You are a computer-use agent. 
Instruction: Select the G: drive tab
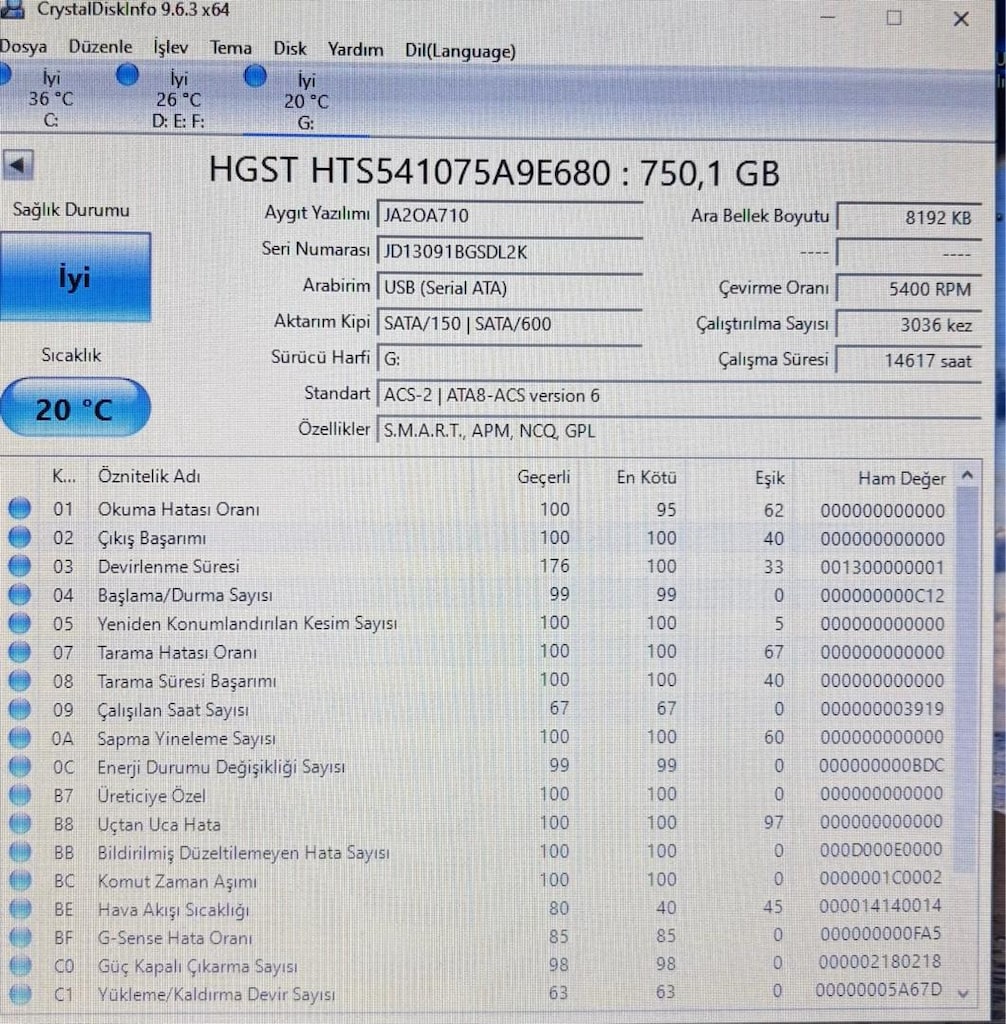pyautogui.click(x=306, y=101)
